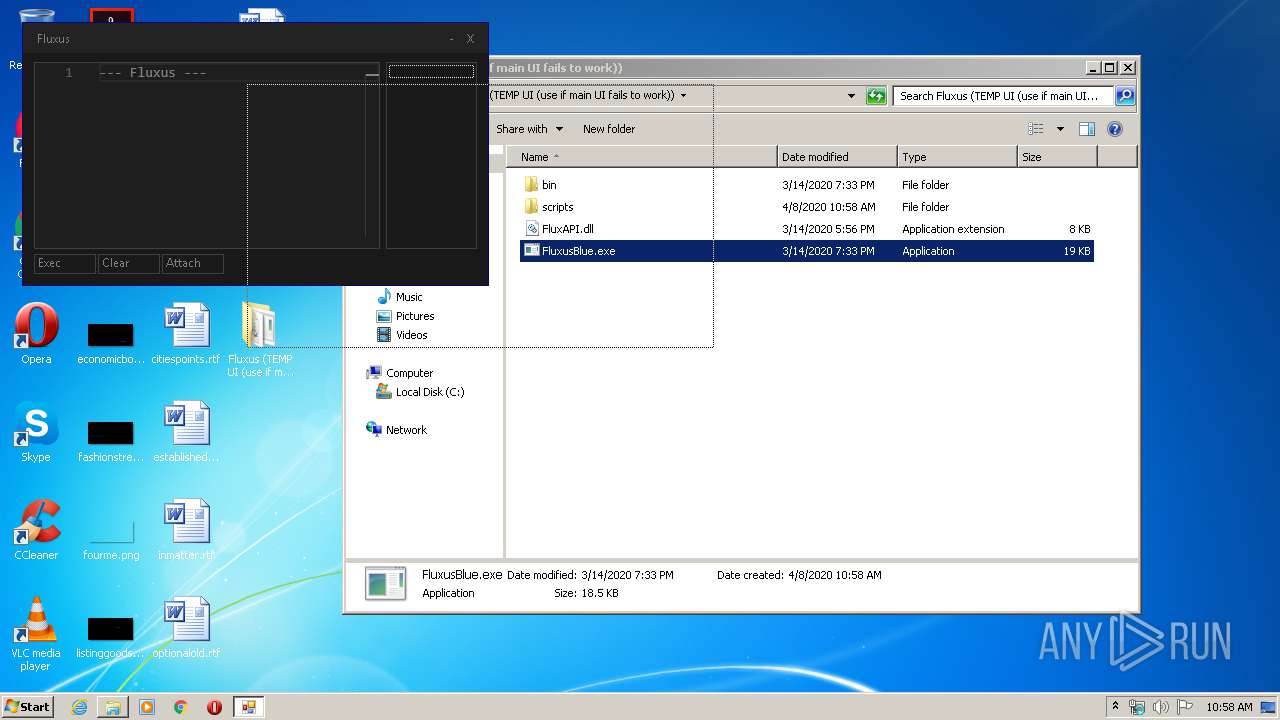Click the Action Center flag icon
The height and width of the screenshot is (720, 1280).
click(1184, 707)
